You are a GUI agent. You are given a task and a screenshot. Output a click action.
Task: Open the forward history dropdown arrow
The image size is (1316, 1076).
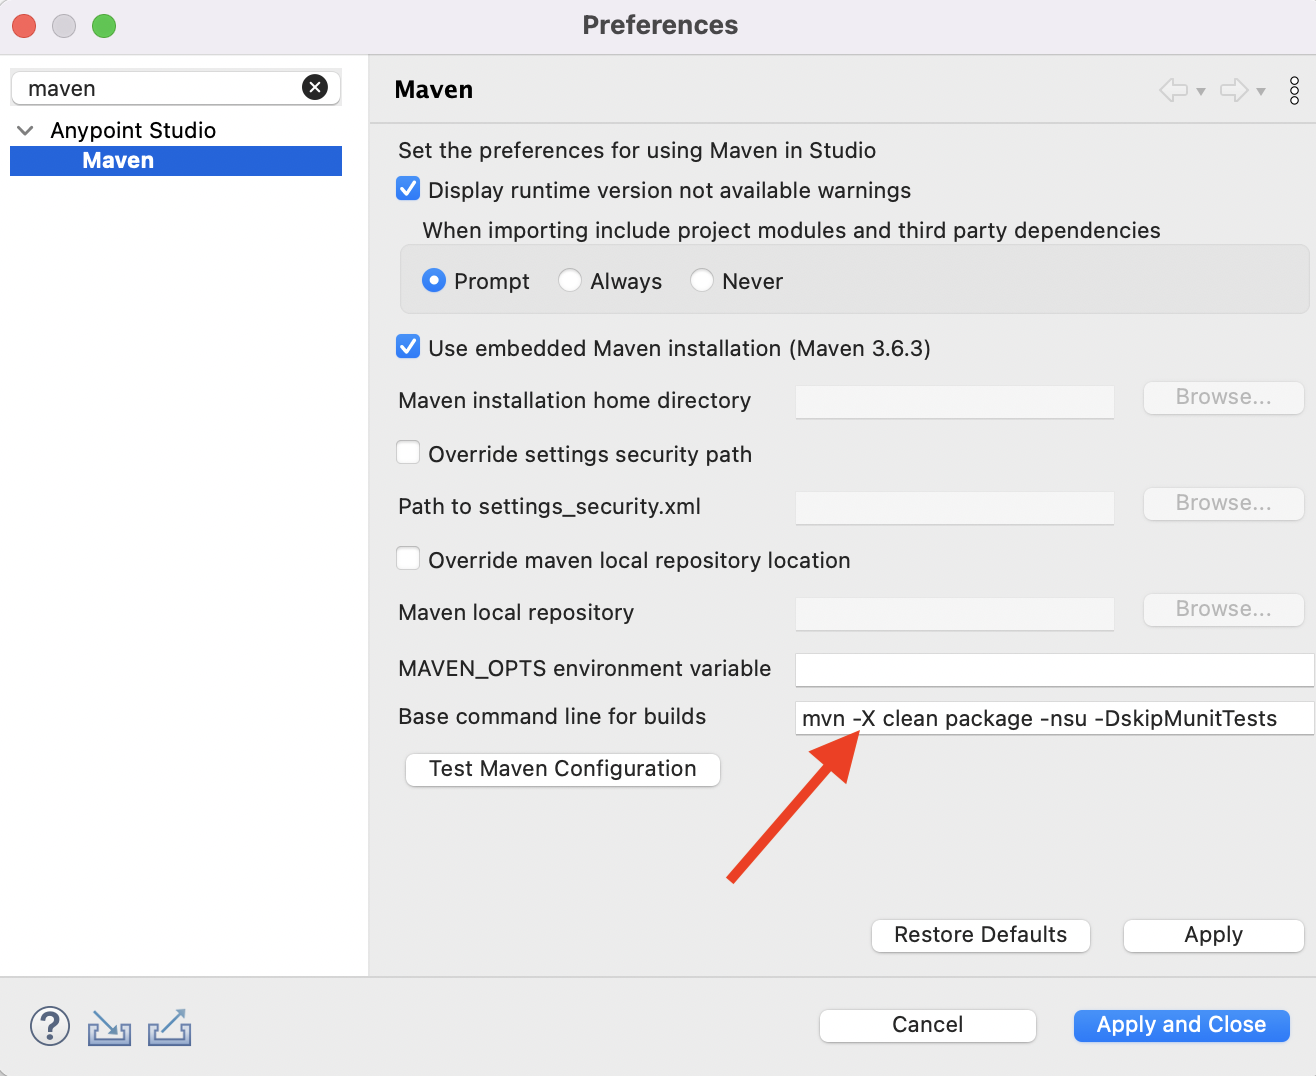(x=1261, y=92)
